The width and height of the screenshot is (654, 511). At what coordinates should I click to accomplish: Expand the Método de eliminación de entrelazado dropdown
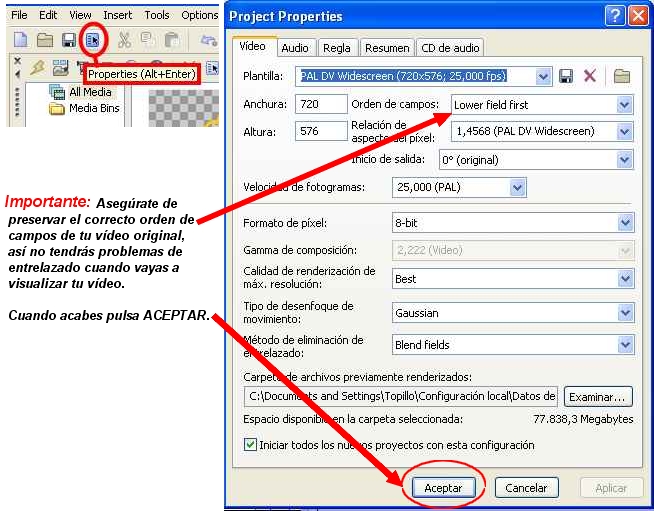point(625,345)
